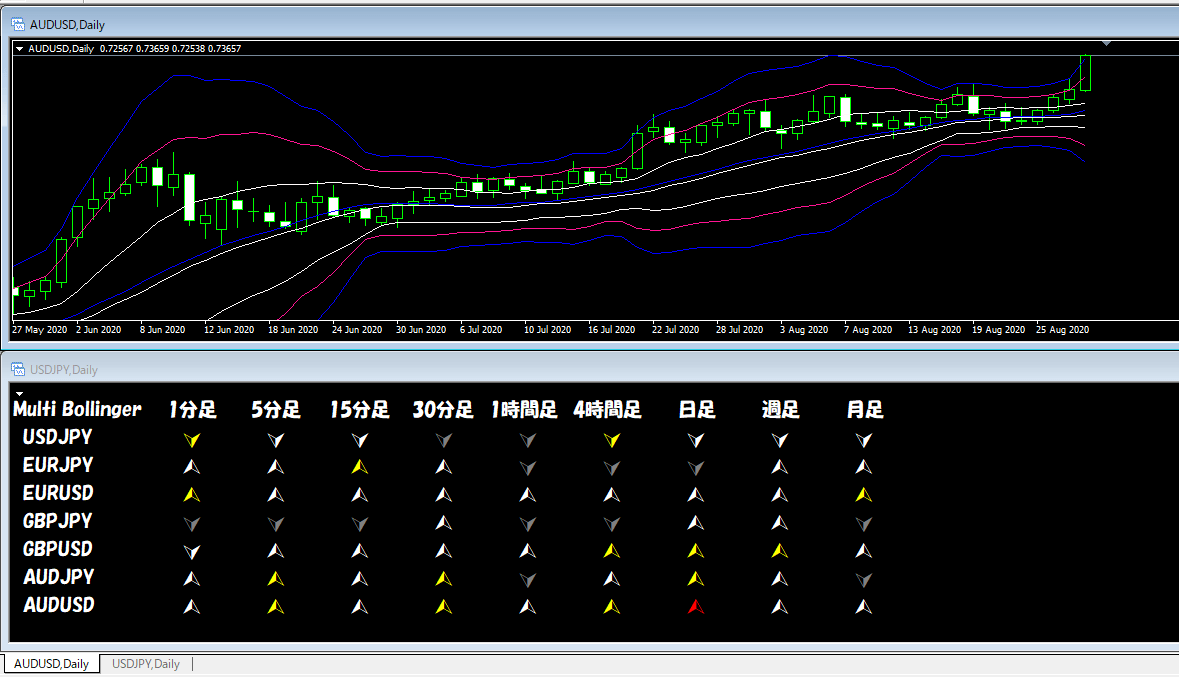Click the 3 Aug 2020 date label
This screenshot has height=677, width=1179.
(804, 329)
